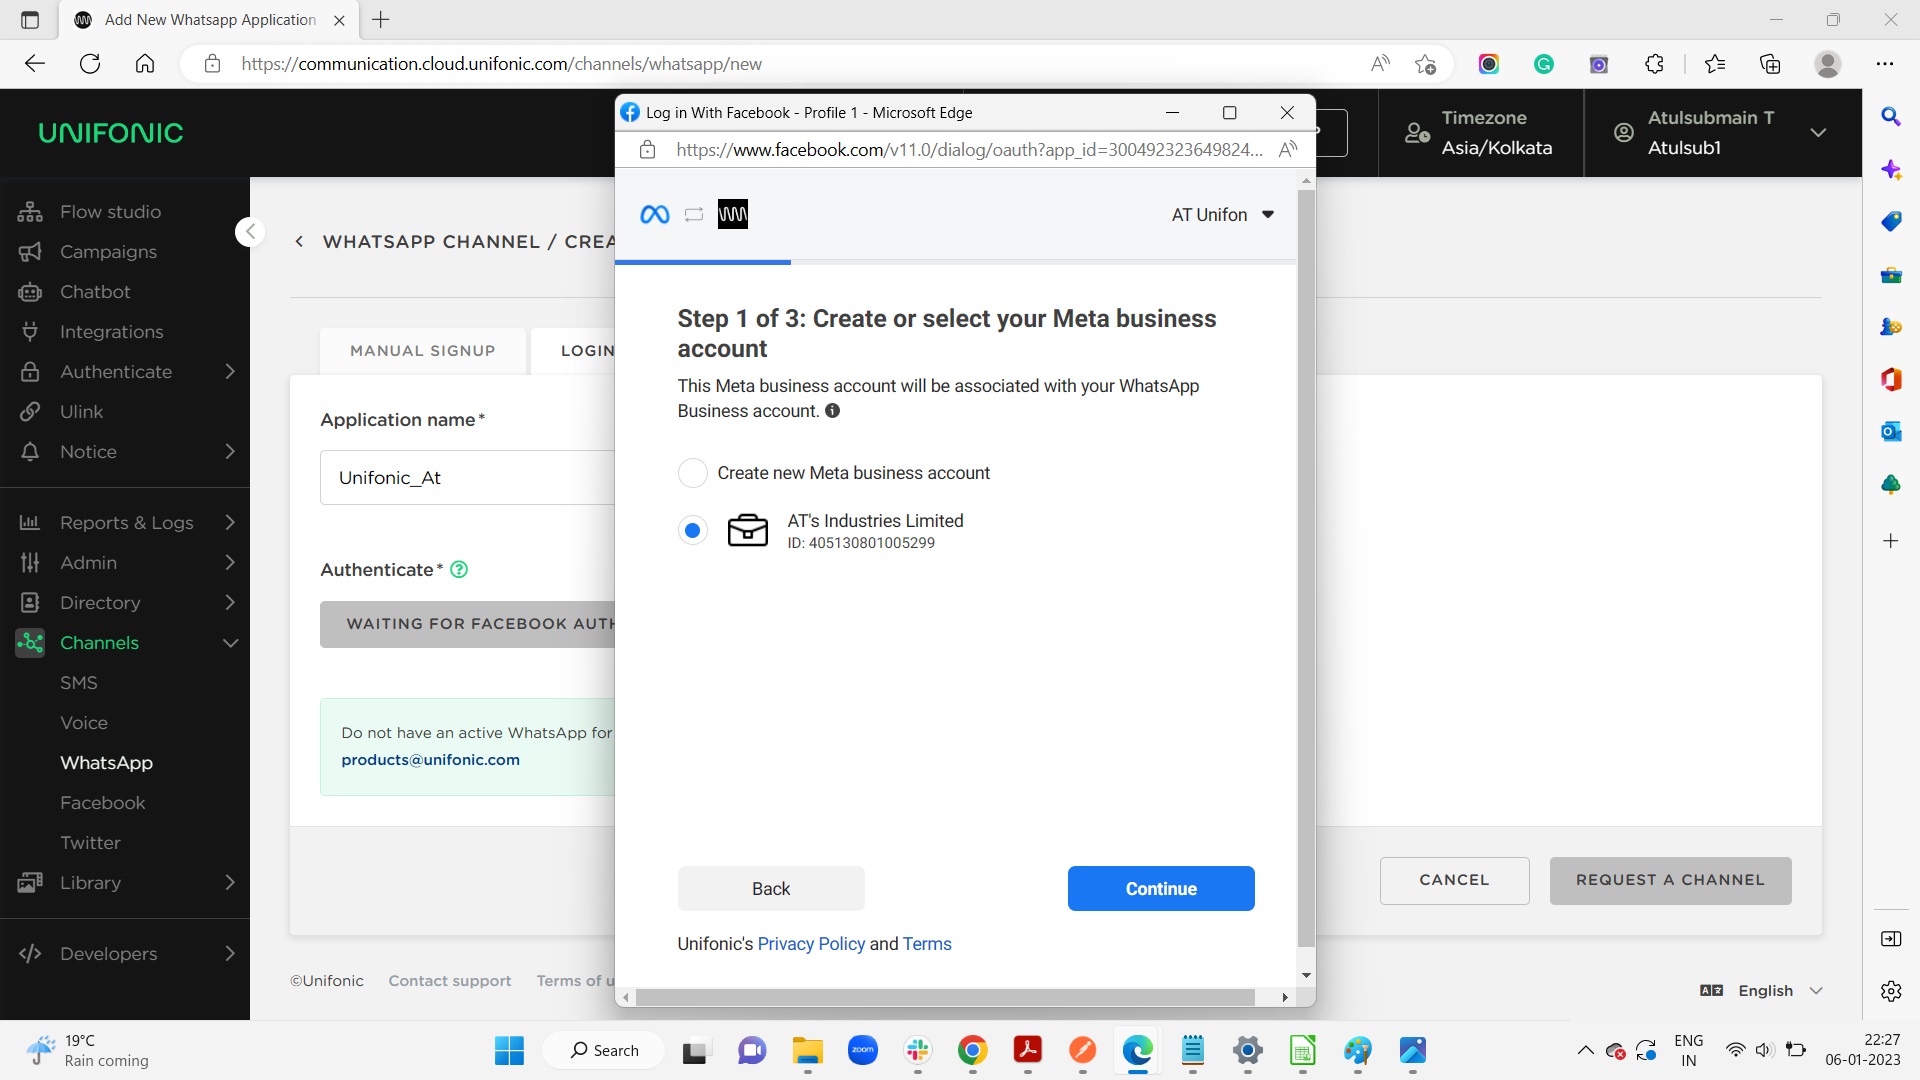Click the Integrations plug icon

[30, 332]
